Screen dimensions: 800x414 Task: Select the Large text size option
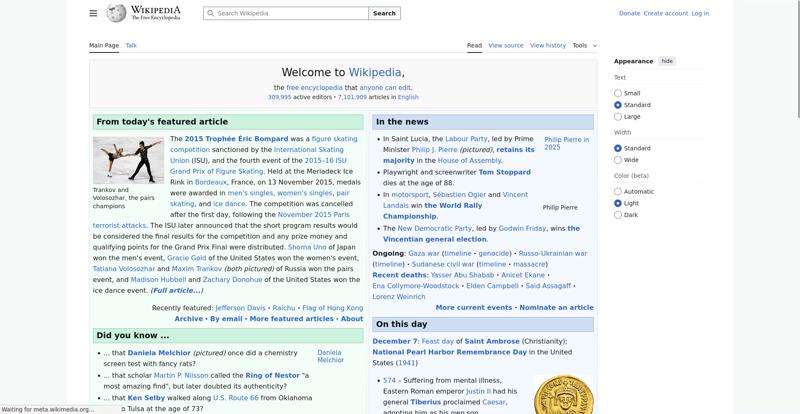[x=618, y=117]
